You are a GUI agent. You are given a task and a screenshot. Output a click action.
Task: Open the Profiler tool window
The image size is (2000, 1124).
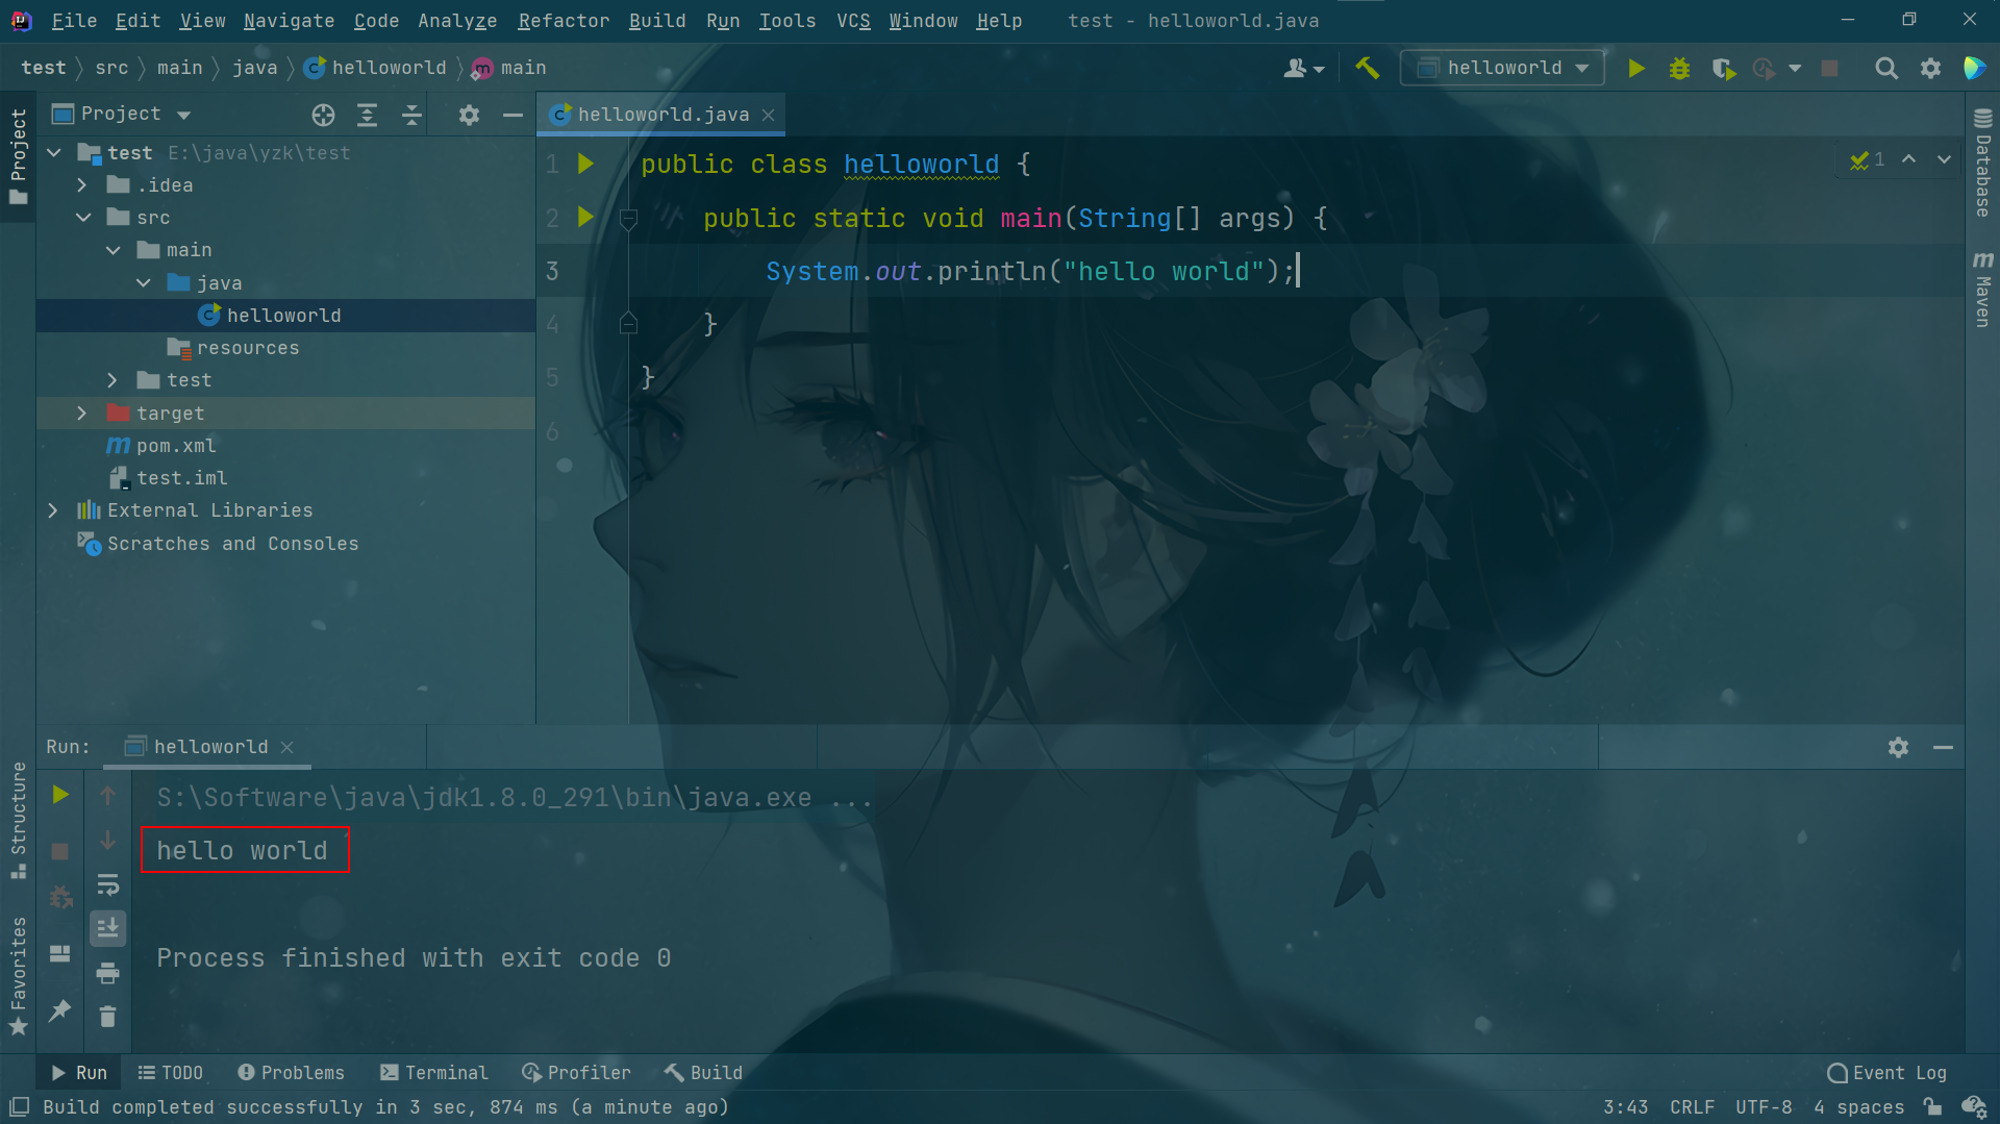pos(576,1073)
